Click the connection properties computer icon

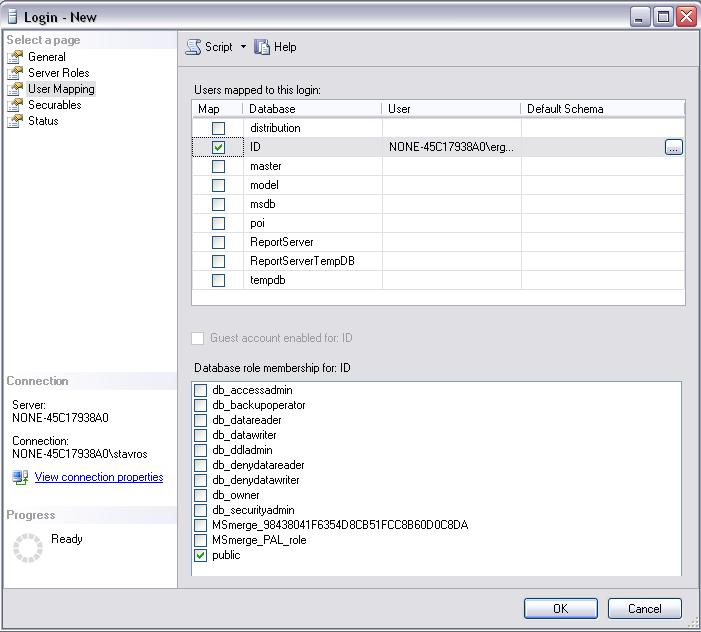tap(21, 477)
